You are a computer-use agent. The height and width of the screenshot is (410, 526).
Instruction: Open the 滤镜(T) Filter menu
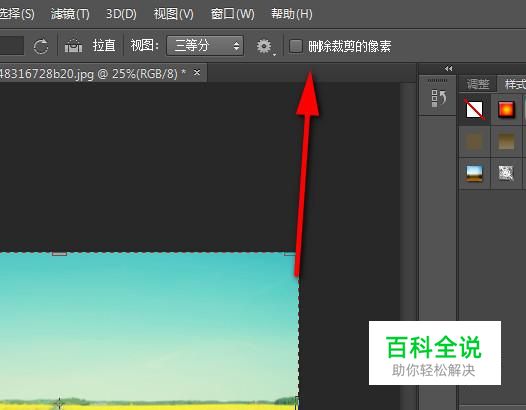click(x=70, y=14)
